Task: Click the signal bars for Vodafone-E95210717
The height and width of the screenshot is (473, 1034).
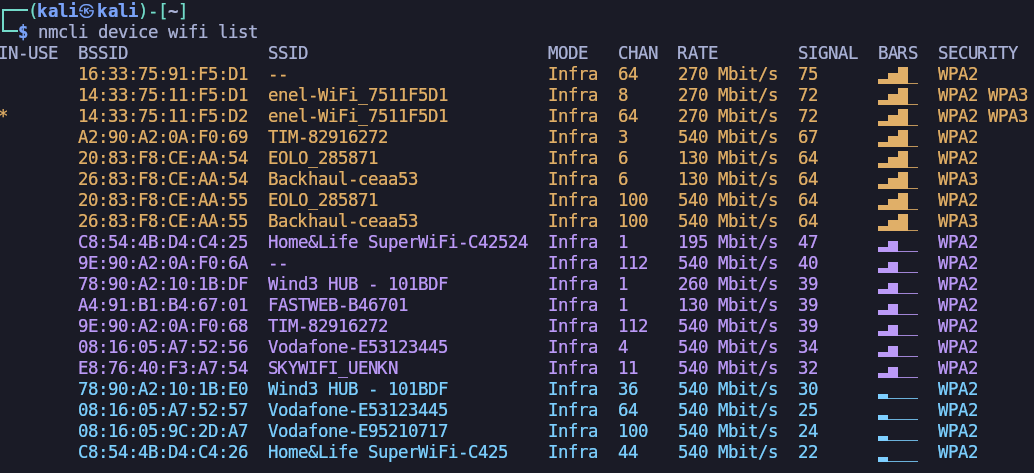Action: (x=897, y=432)
